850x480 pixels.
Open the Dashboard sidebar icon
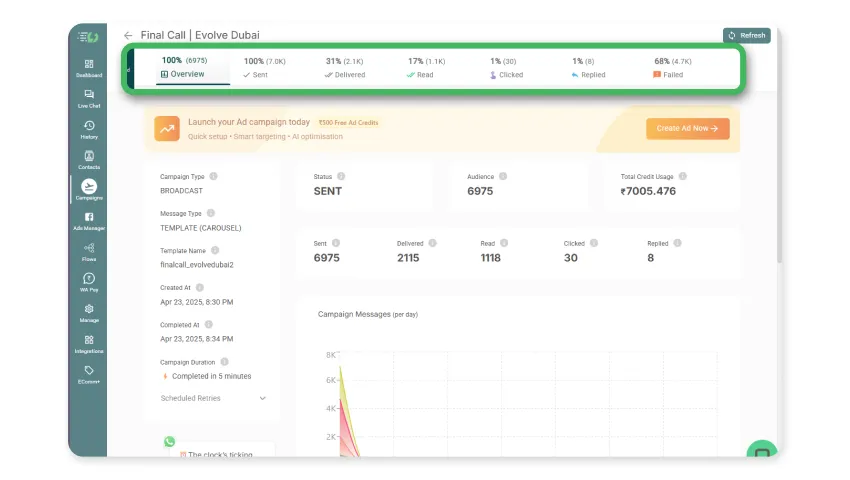coord(89,68)
